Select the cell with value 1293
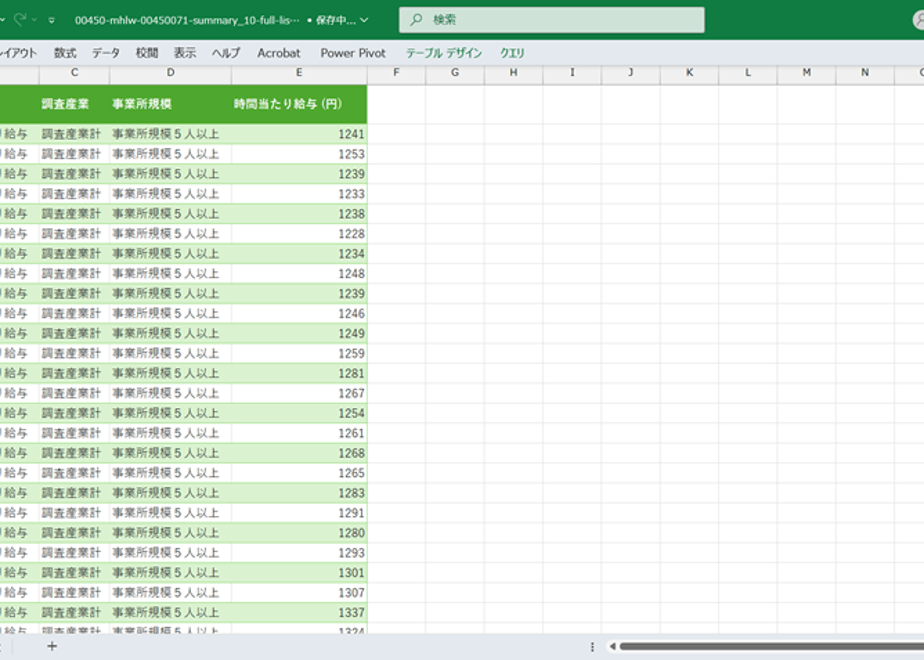 [299, 553]
